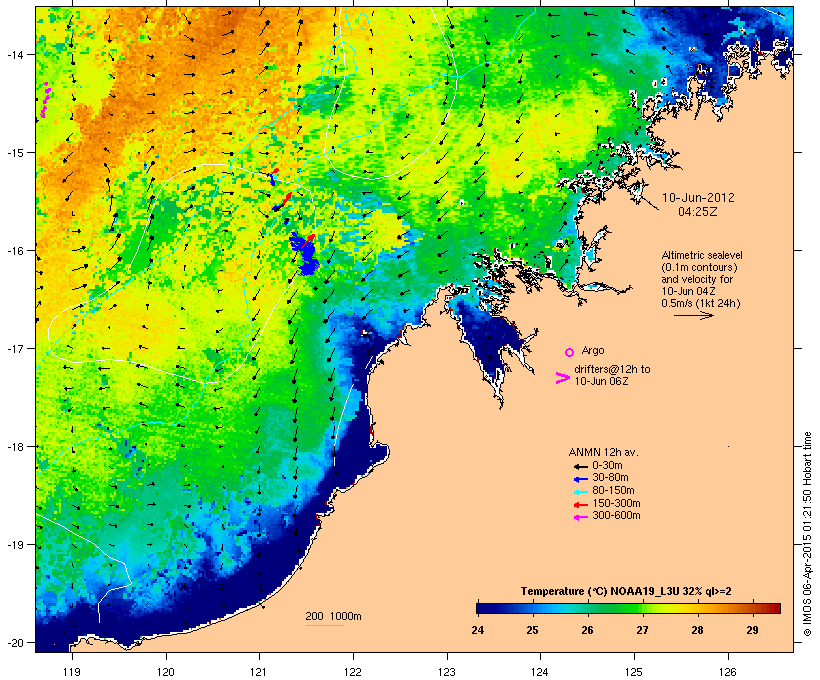
Task: Click the latitude axis label -16
Action: click(x=14, y=251)
